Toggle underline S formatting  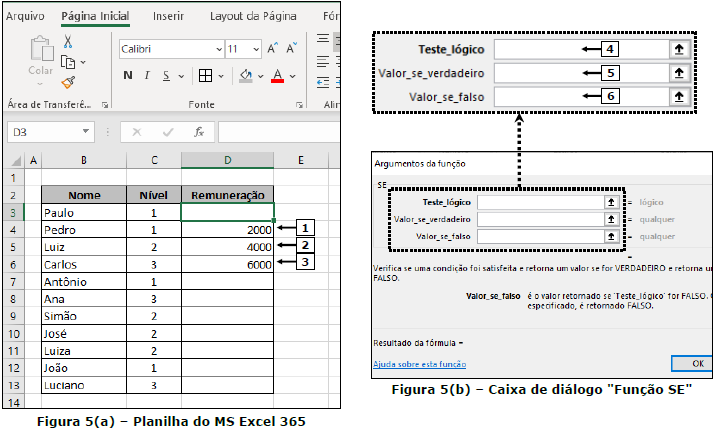pyautogui.click(x=166, y=76)
